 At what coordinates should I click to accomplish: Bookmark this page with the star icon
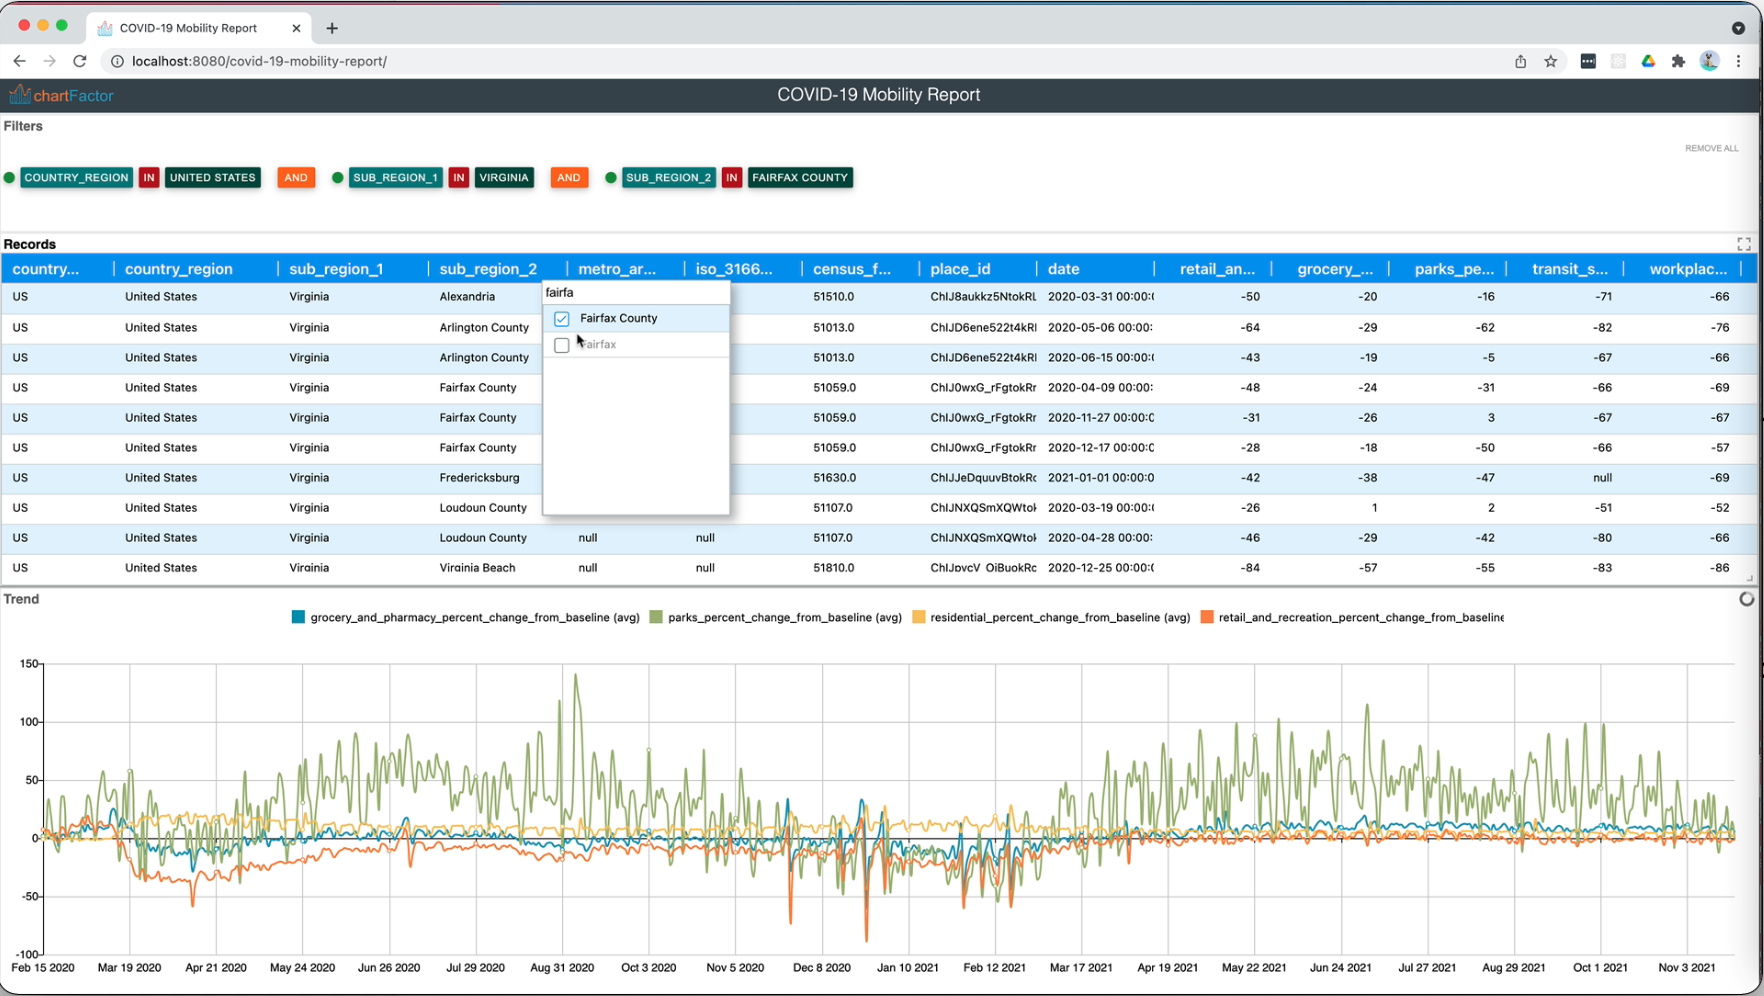pyautogui.click(x=1550, y=61)
